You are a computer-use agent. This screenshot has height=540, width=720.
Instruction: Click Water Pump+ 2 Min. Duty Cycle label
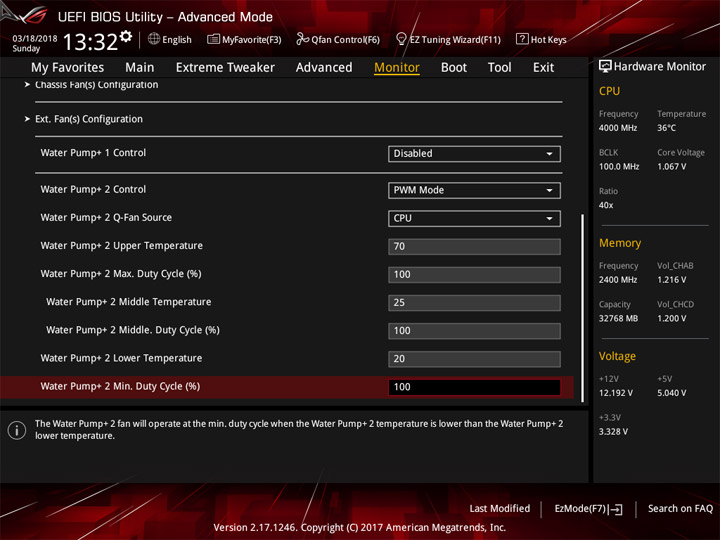tap(120, 386)
